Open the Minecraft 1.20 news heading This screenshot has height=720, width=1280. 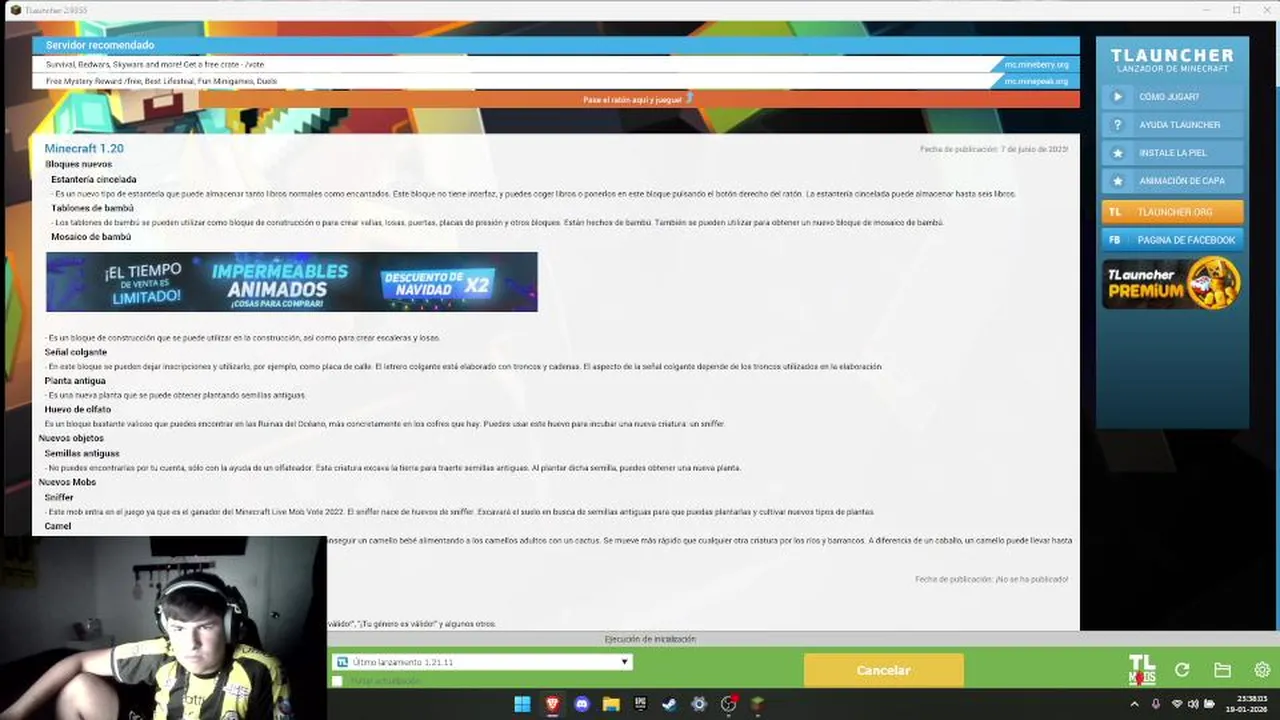click(84, 148)
